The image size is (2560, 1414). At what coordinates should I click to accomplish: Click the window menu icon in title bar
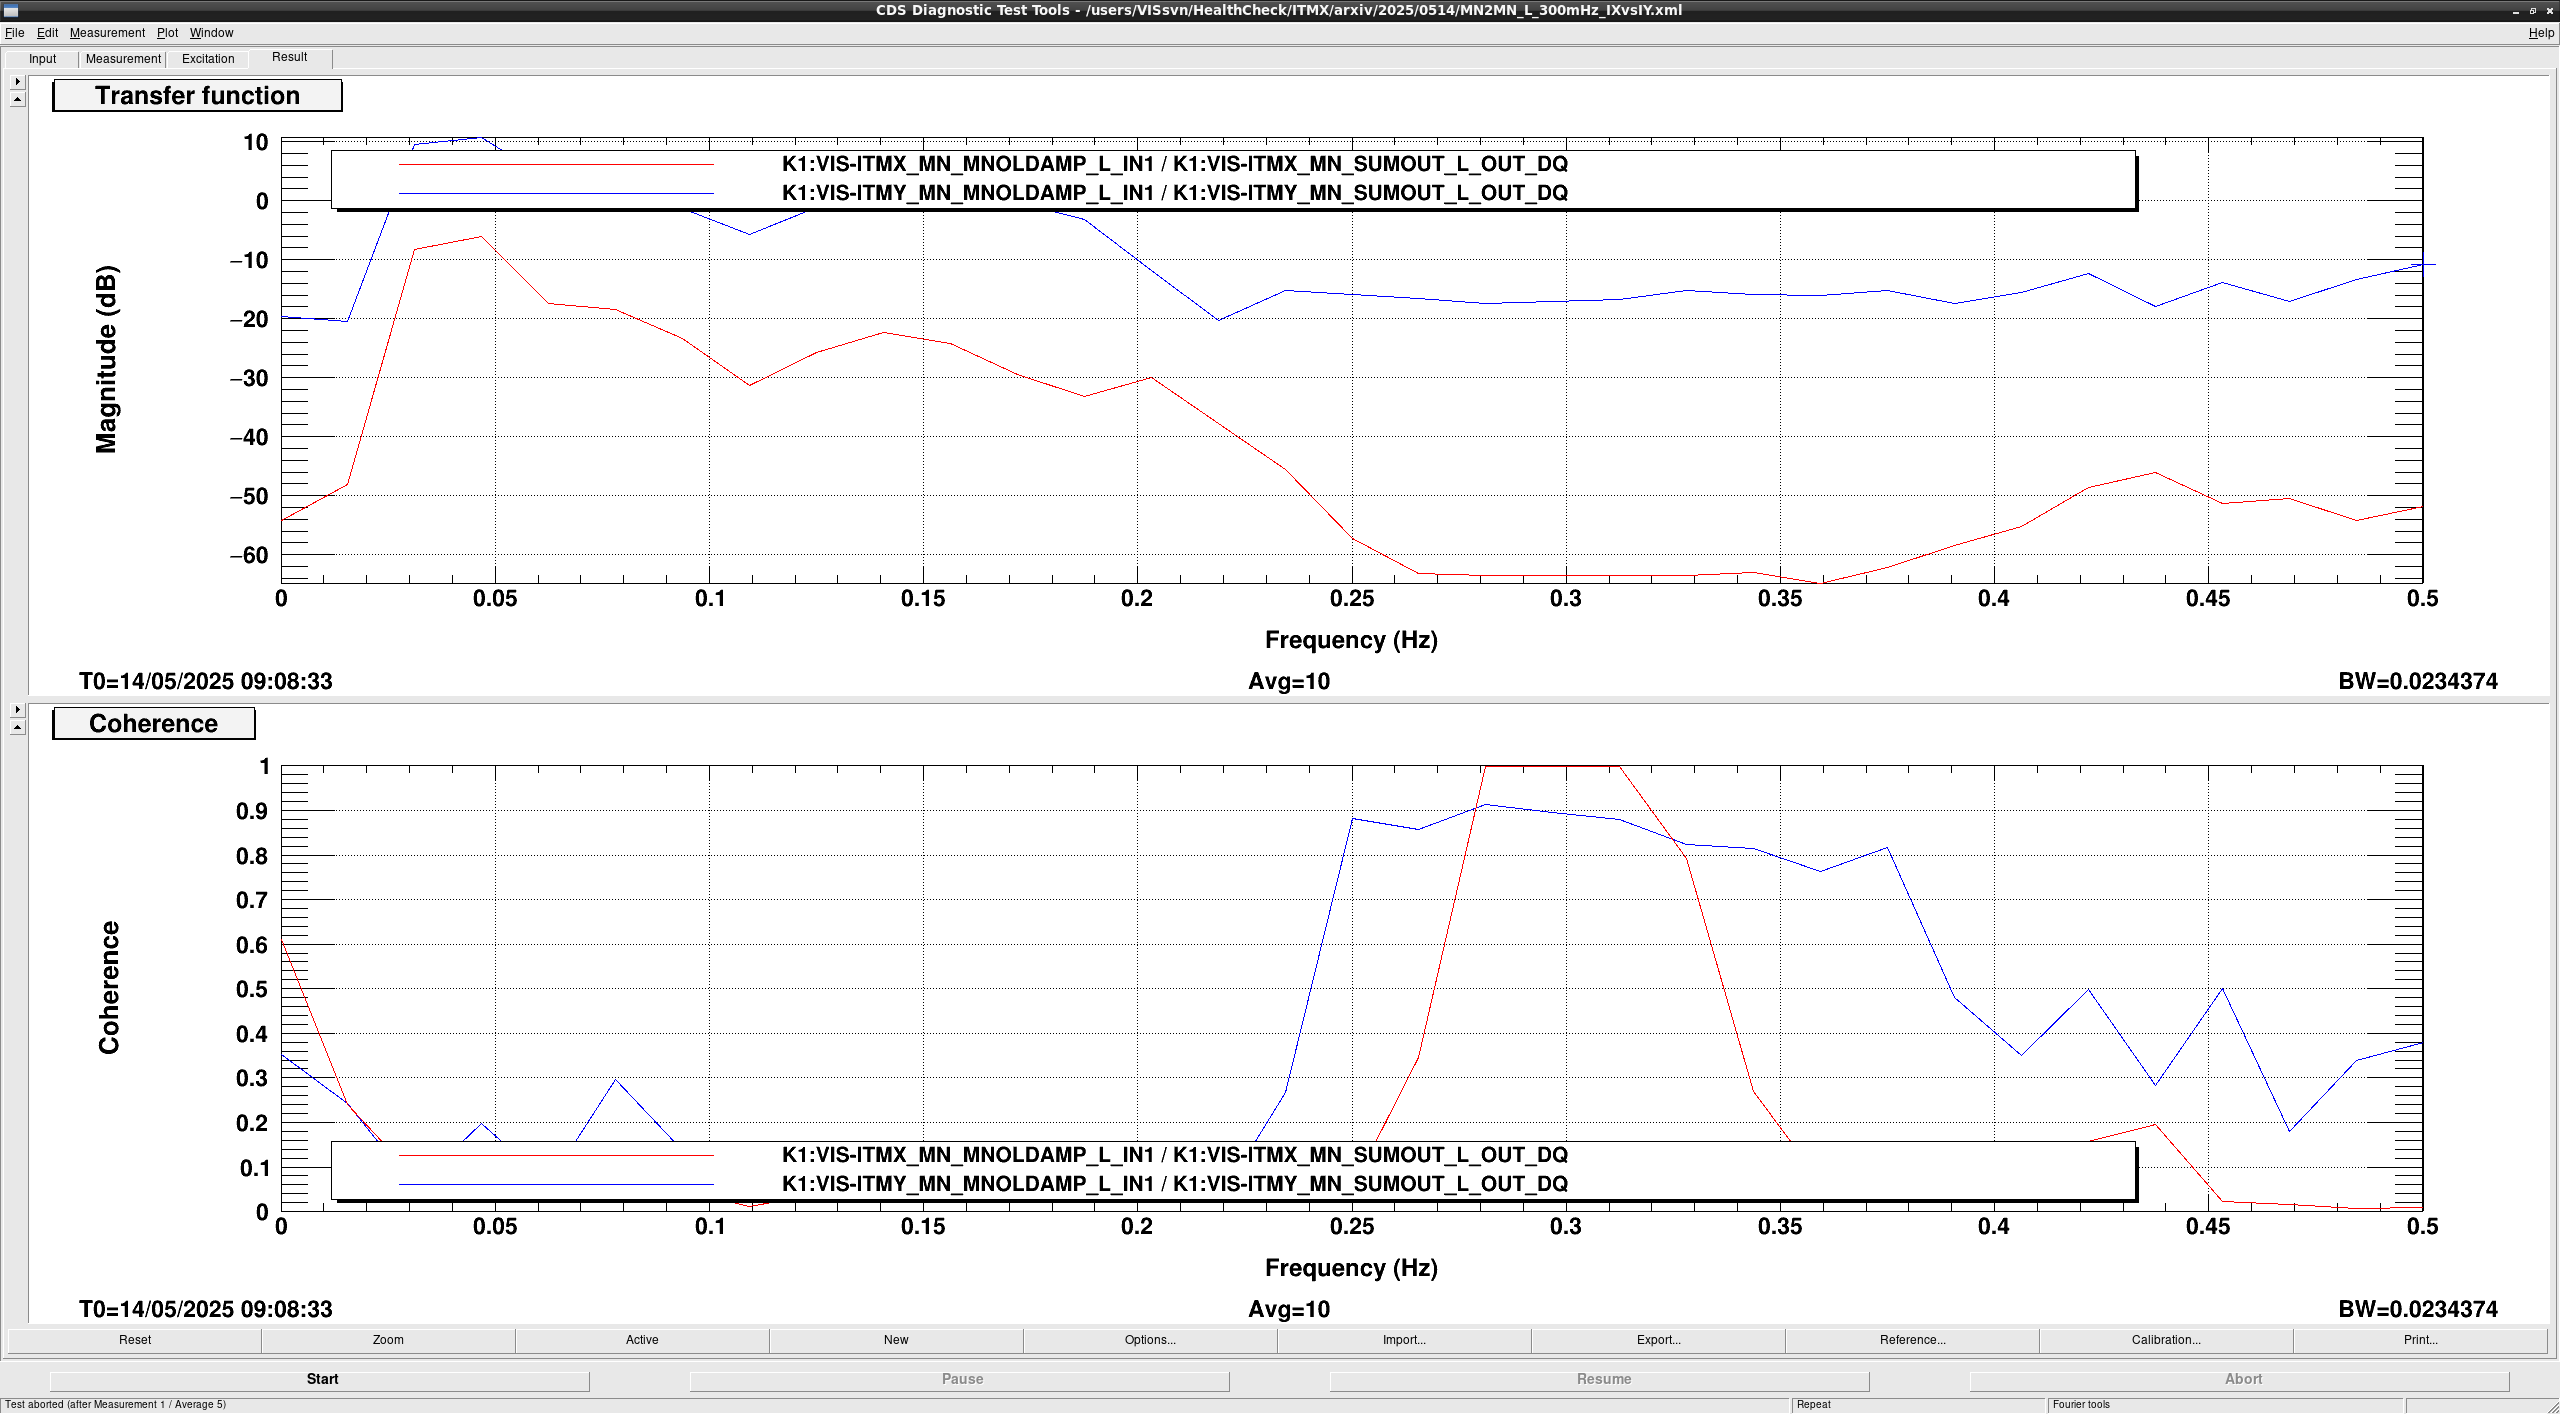10,10
